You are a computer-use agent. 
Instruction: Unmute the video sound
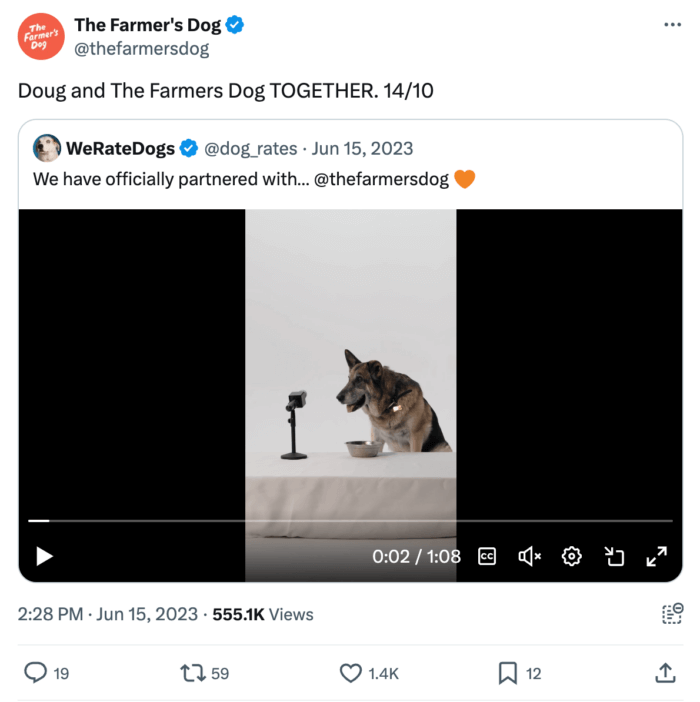click(x=529, y=556)
